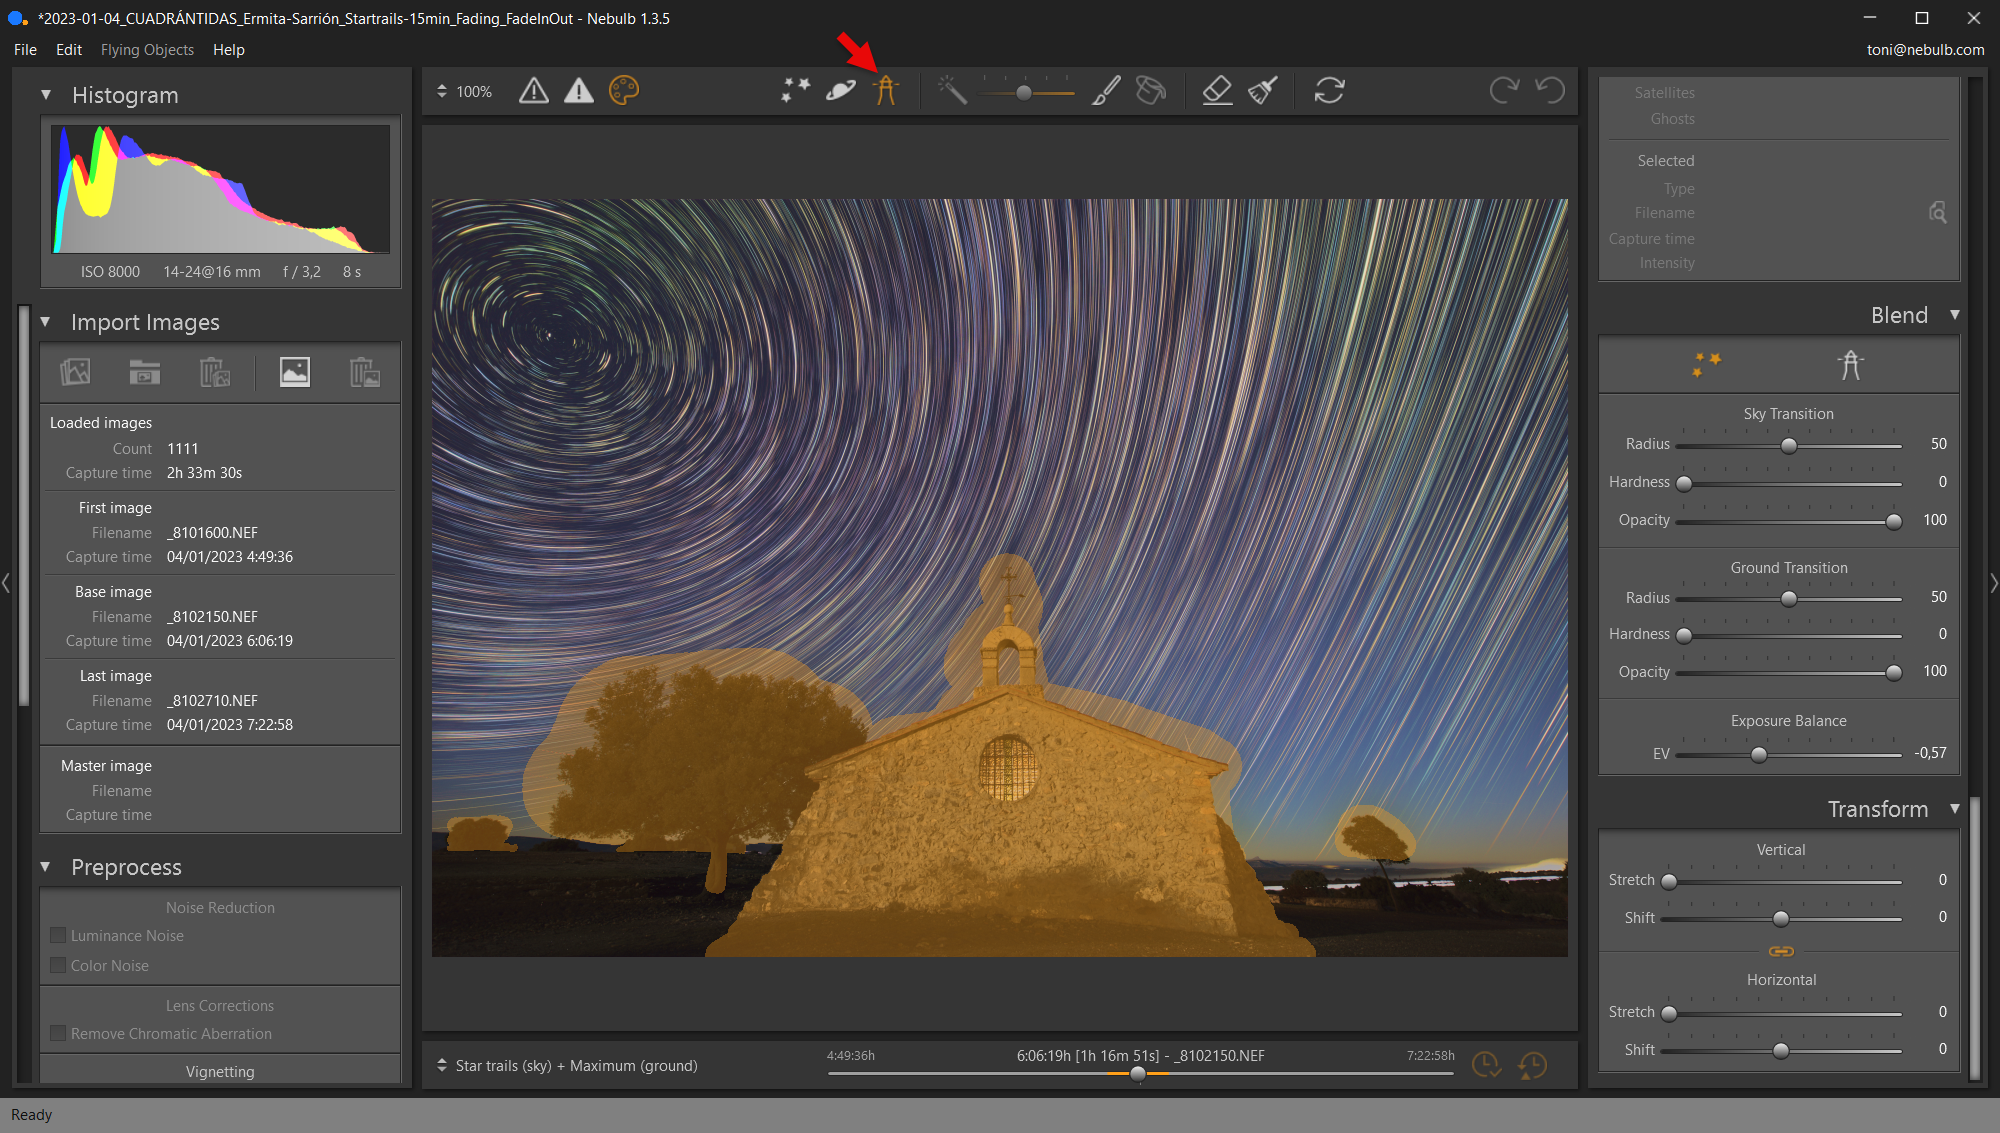Click the tower icon in Blend panel
This screenshot has width=2000, height=1133.
[x=1851, y=365]
